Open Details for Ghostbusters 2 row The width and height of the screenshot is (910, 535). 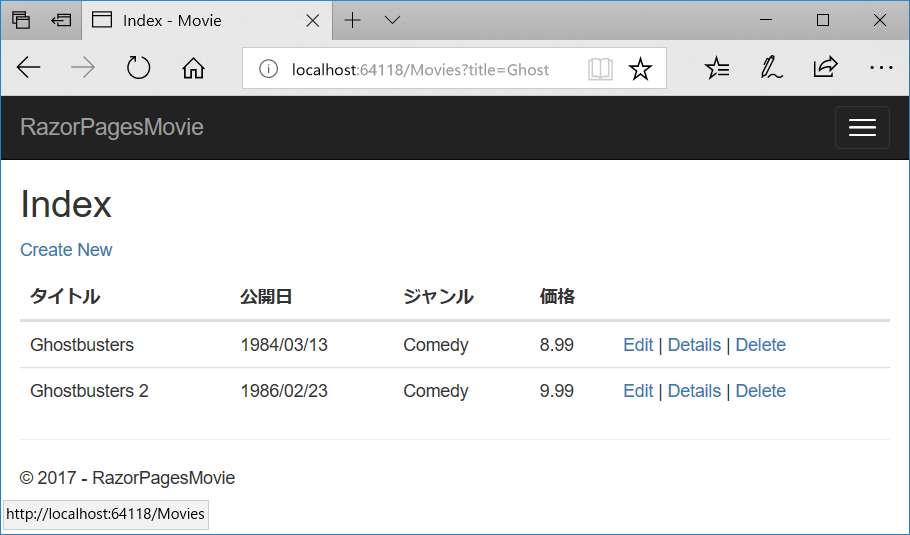694,391
